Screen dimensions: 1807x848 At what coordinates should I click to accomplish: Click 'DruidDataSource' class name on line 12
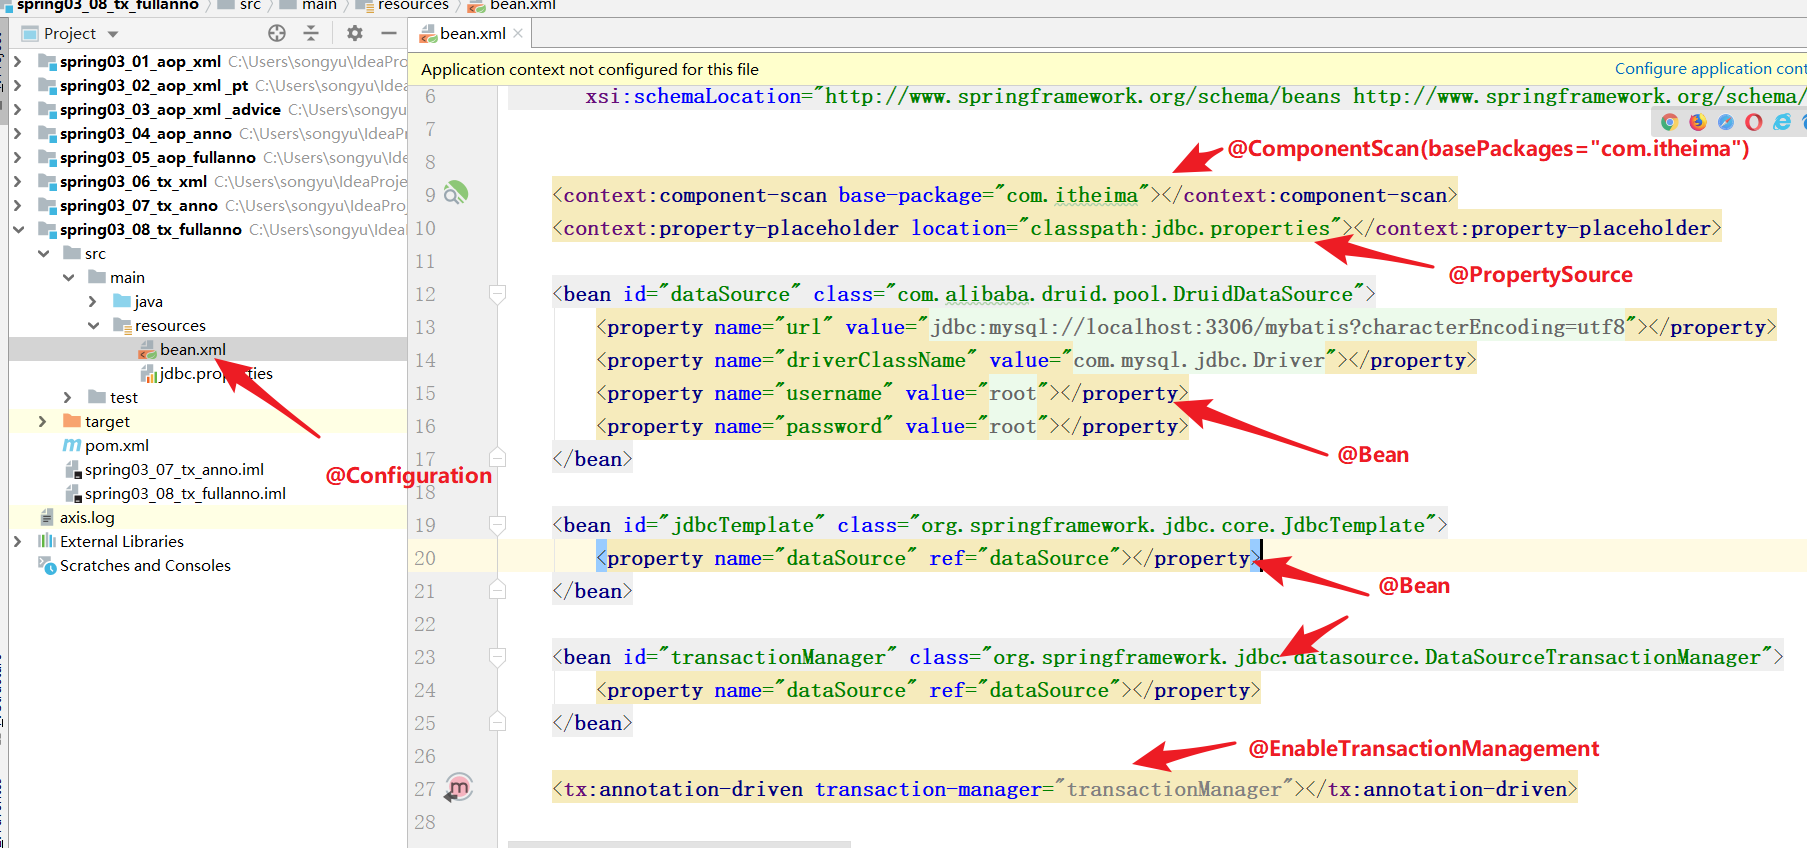point(1263,294)
